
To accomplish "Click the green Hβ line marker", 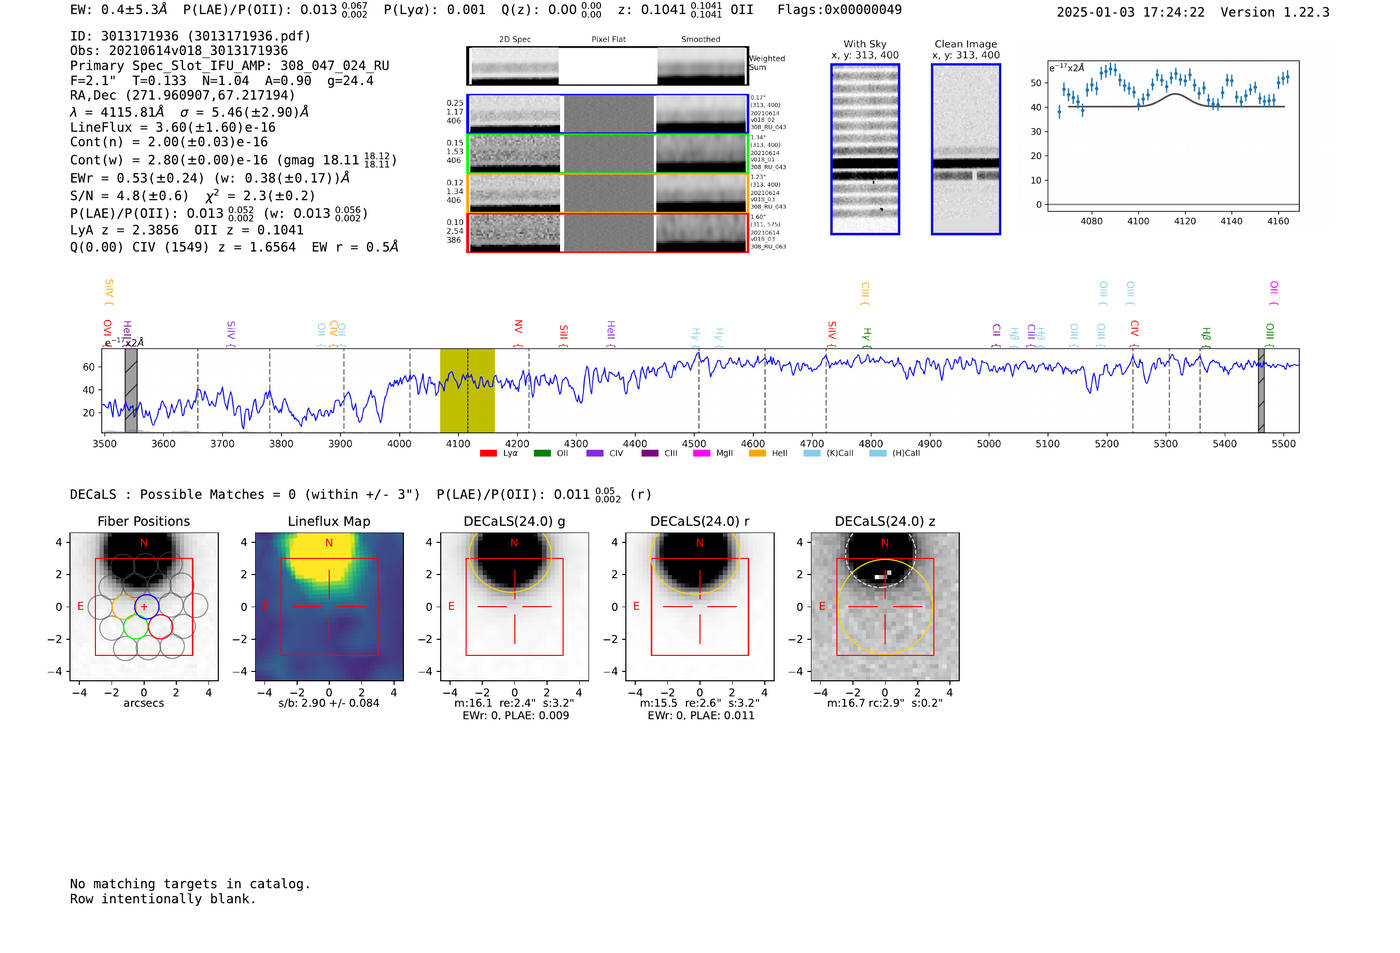I will click(1206, 336).
